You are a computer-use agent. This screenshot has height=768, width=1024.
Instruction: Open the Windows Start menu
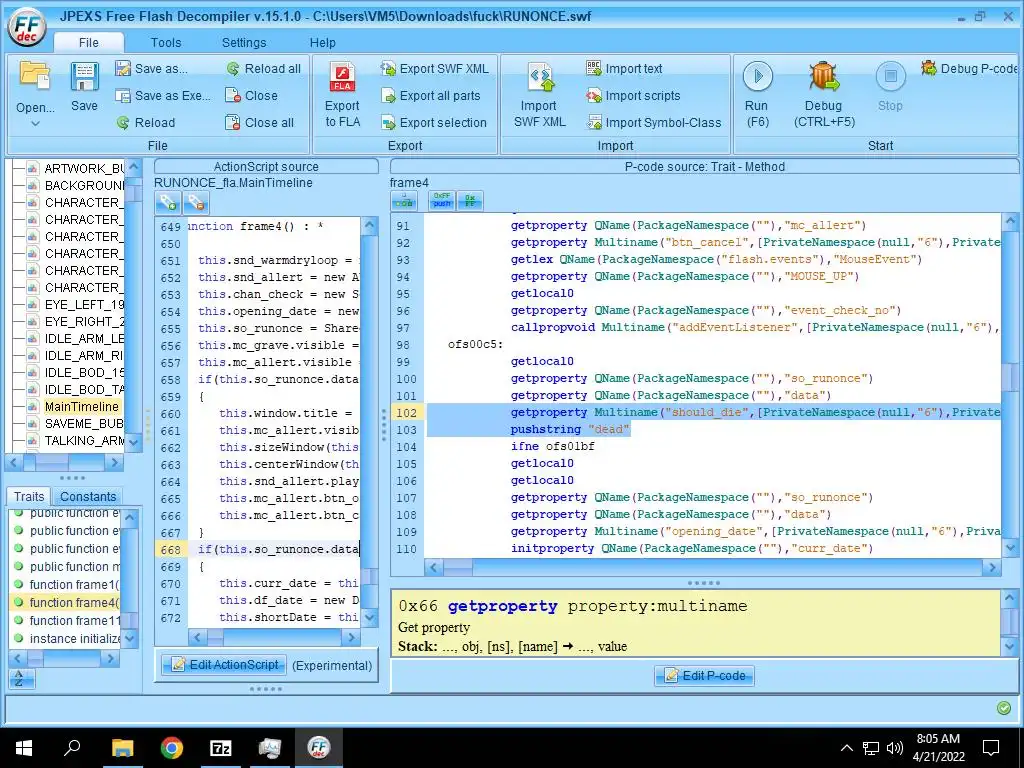(24, 748)
